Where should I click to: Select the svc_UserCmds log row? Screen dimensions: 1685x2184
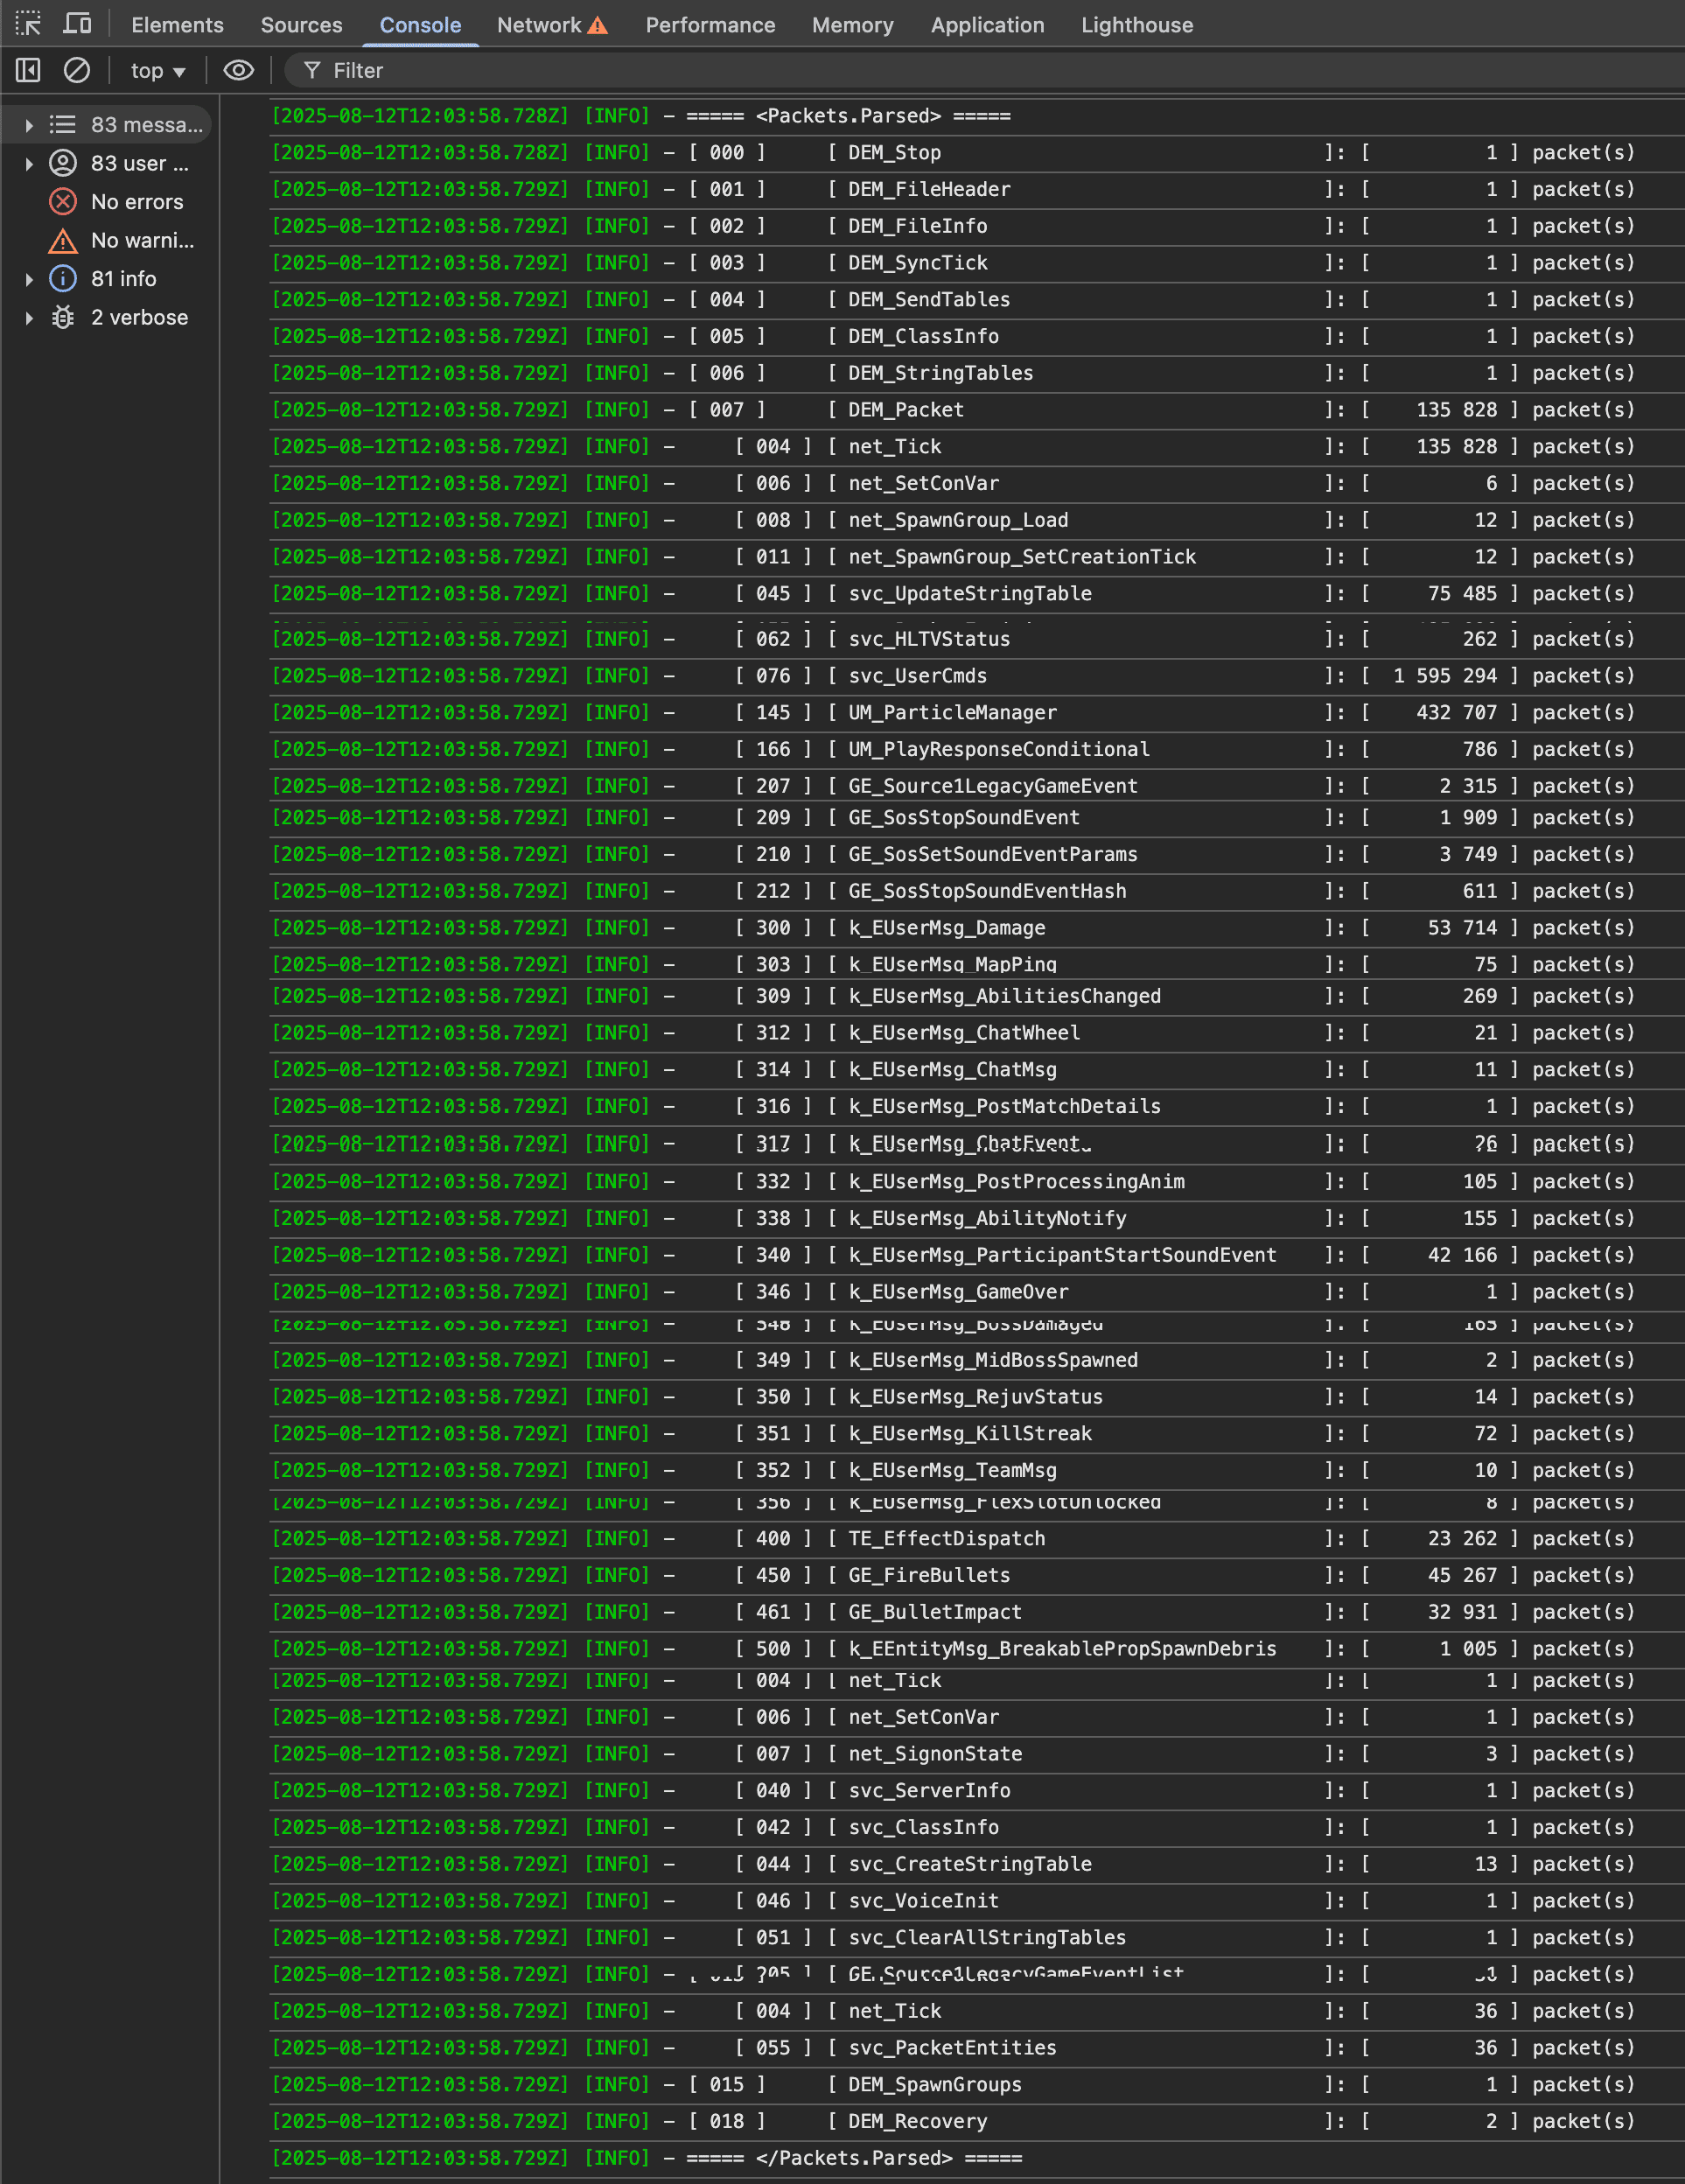point(917,676)
